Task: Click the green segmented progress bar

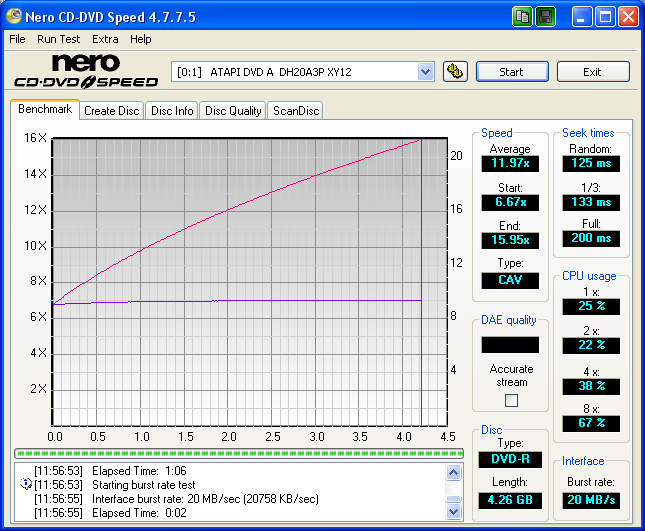Action: pyautogui.click(x=238, y=453)
